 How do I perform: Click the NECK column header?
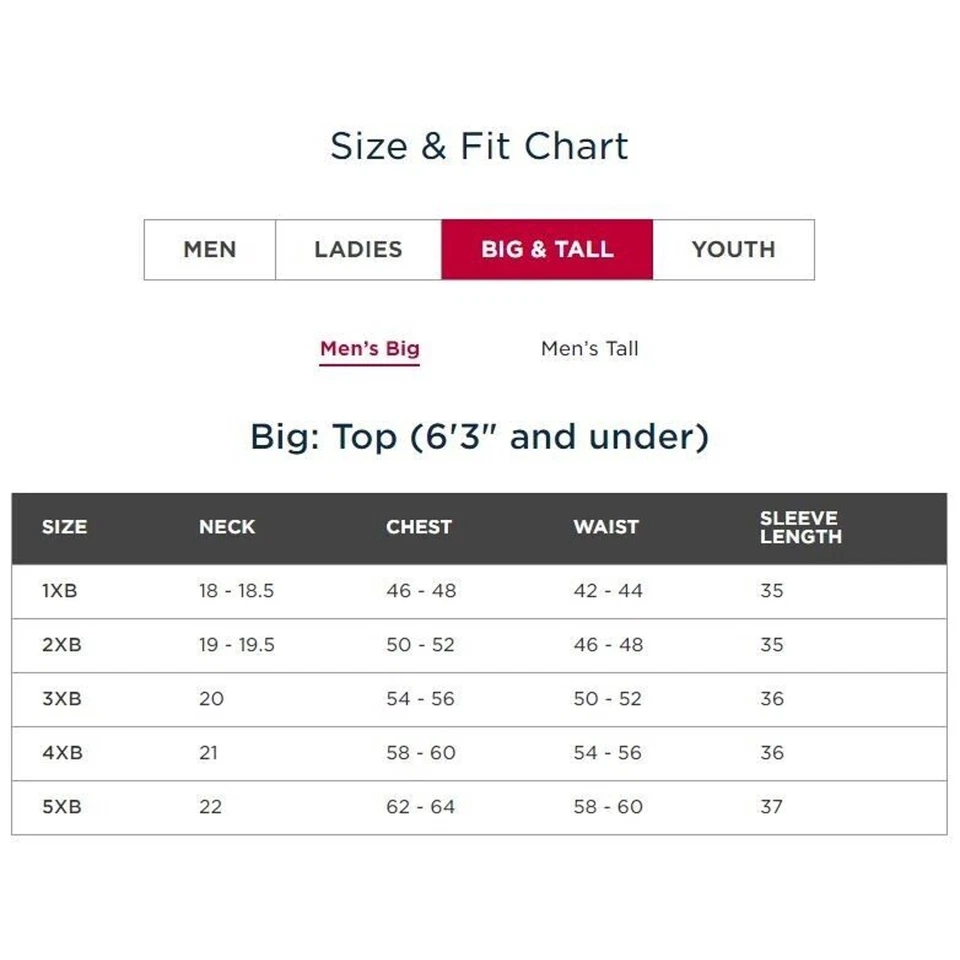tap(227, 527)
